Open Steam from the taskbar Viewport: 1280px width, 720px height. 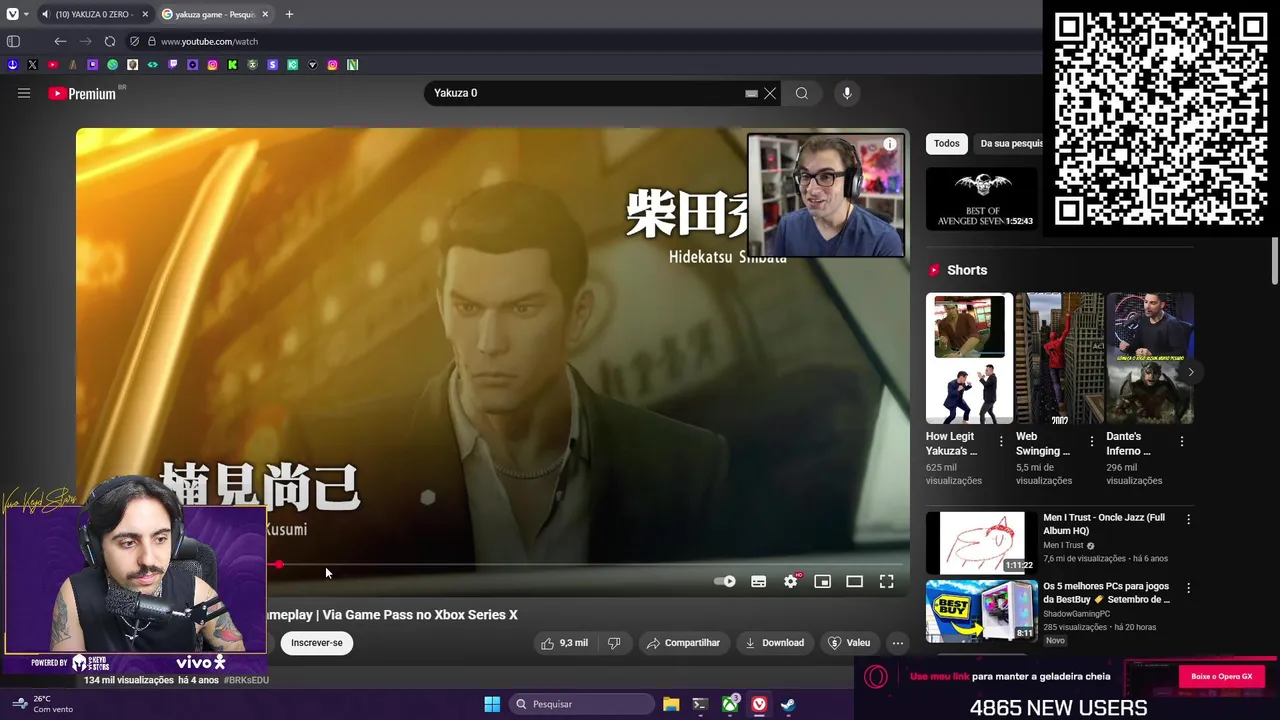click(788, 704)
